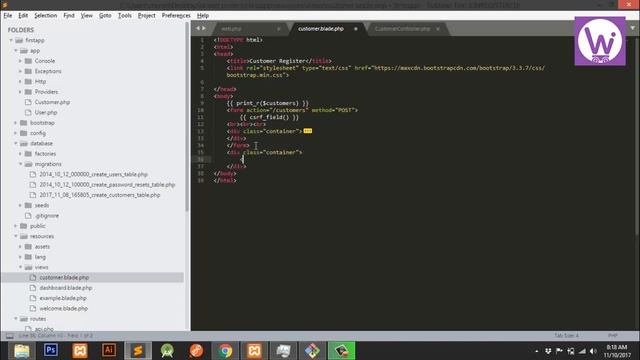The image size is (640, 360).
Task: Open the clock showing 8:18 AM
Action: (x=616, y=351)
